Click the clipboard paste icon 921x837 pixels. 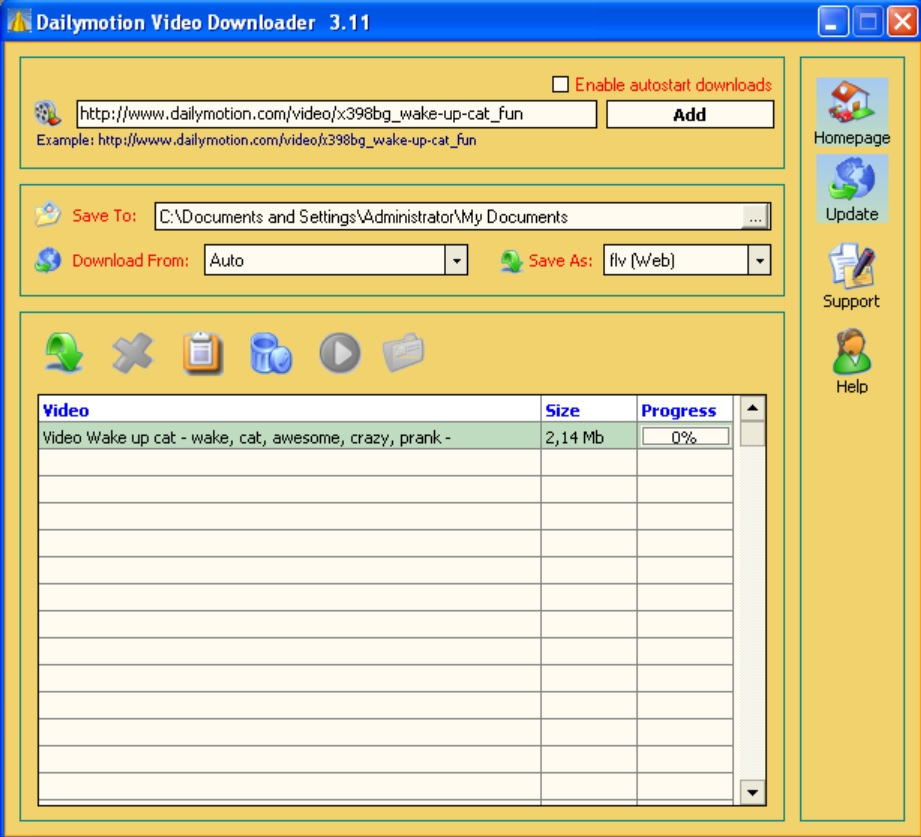pos(202,354)
